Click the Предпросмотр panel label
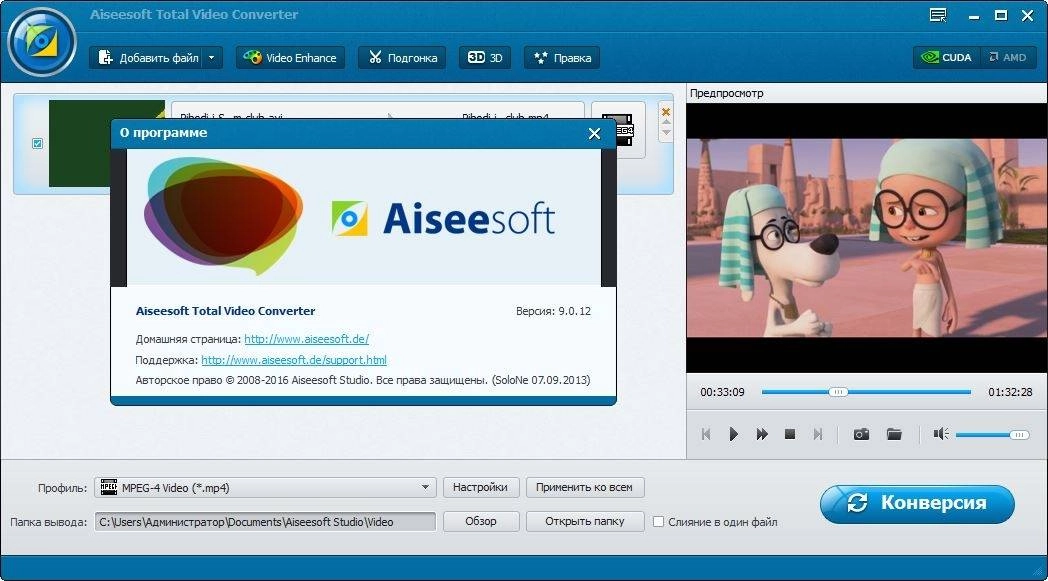The height and width of the screenshot is (581, 1048). coord(727,93)
